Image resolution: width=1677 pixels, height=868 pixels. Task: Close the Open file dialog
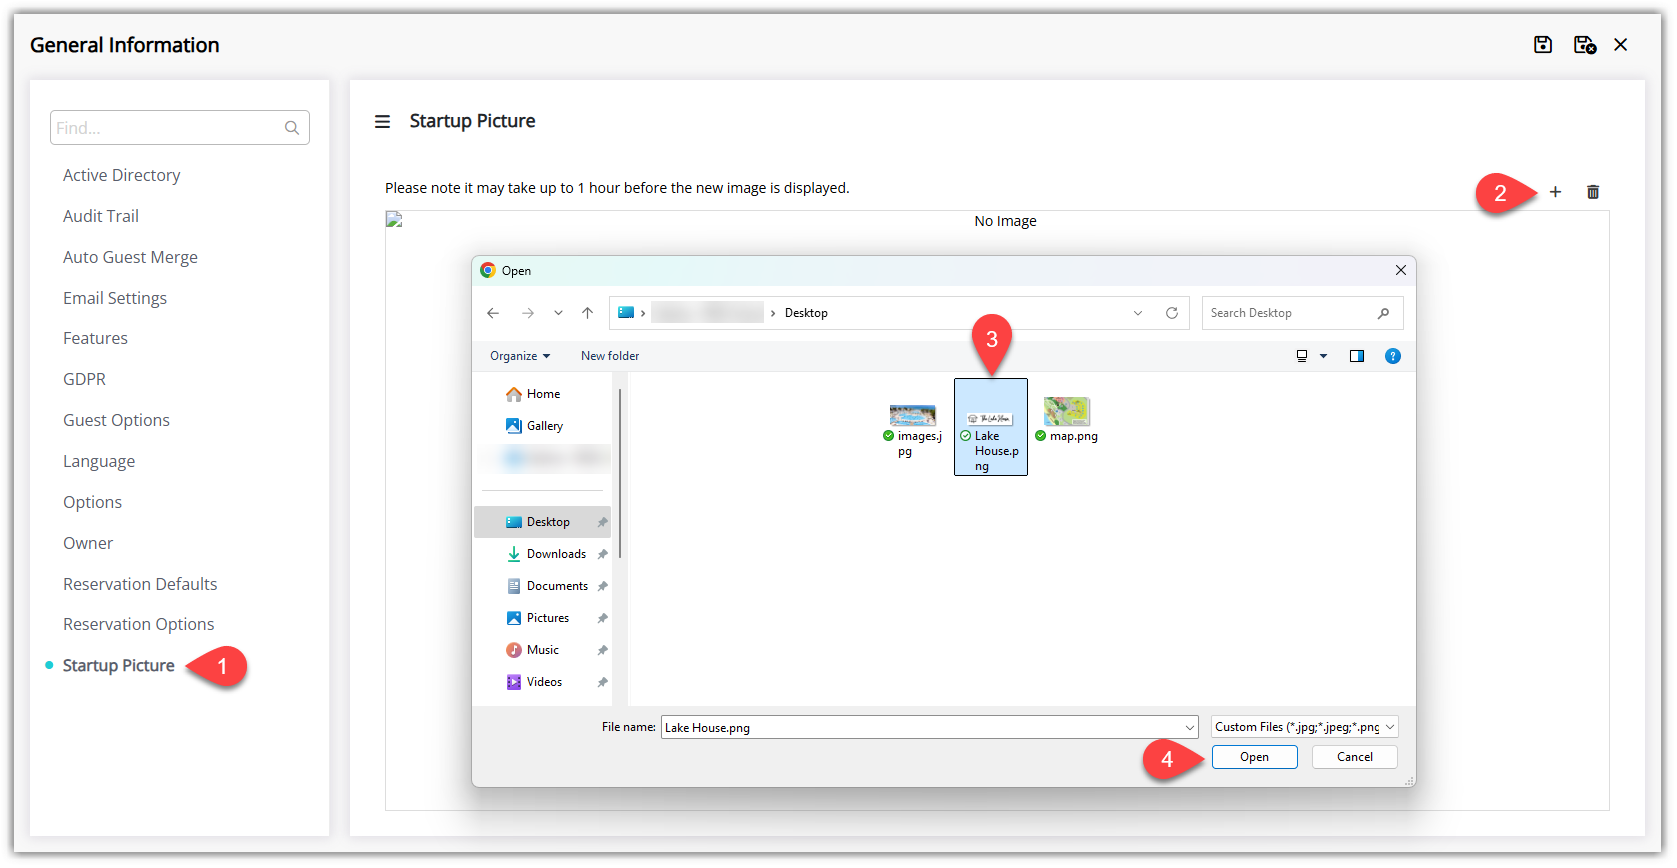coord(1401,270)
